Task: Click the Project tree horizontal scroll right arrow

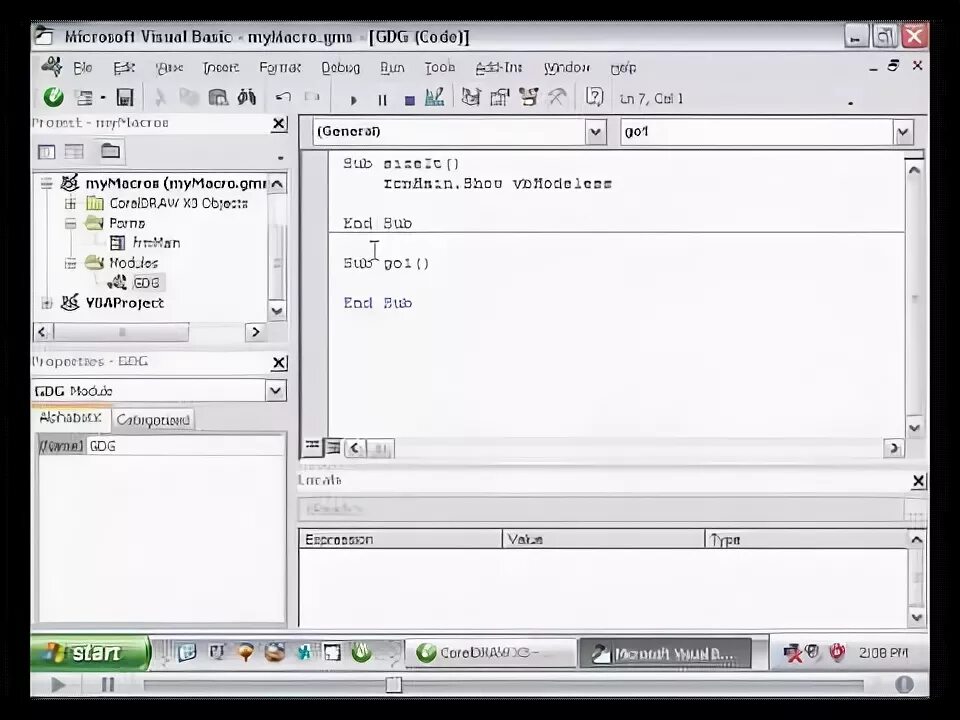Action: click(255, 332)
